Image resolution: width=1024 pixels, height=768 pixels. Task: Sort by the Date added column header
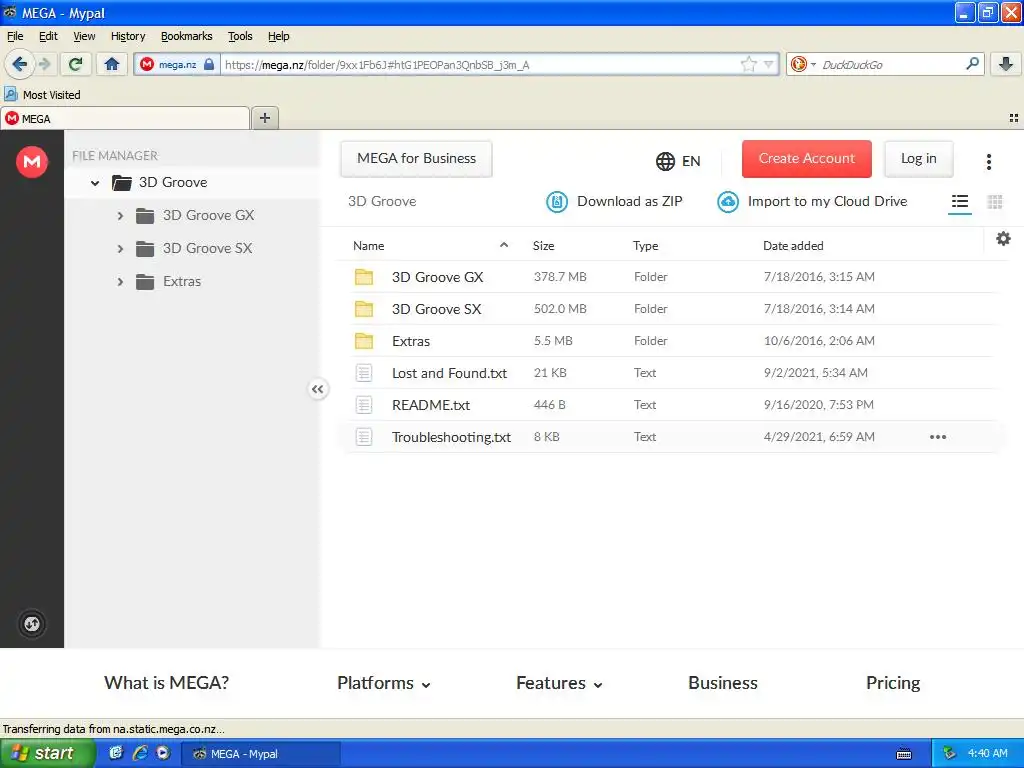[793, 246]
